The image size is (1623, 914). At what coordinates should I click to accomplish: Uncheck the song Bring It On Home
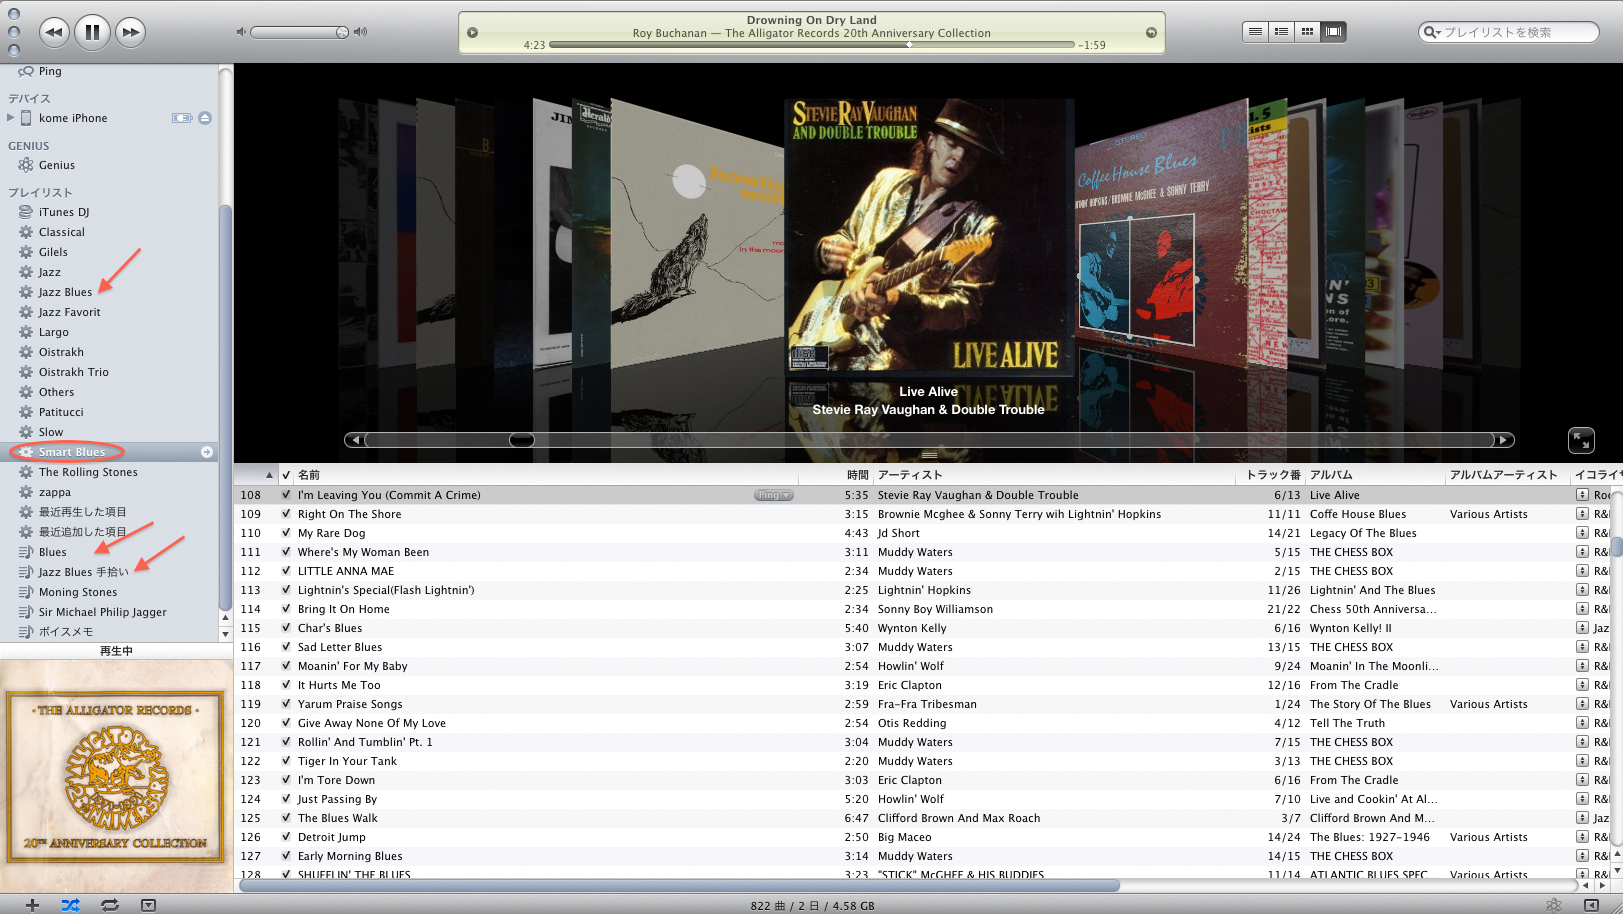[286, 609]
